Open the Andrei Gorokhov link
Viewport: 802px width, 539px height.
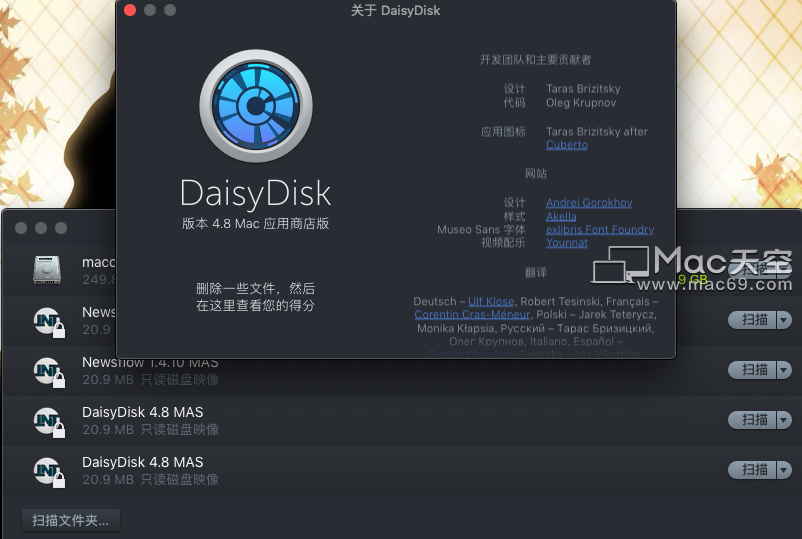pos(589,203)
